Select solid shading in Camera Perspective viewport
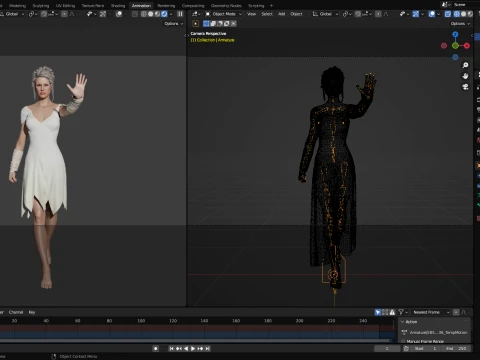Viewport: 480px width, 360px height. click(x=463, y=14)
